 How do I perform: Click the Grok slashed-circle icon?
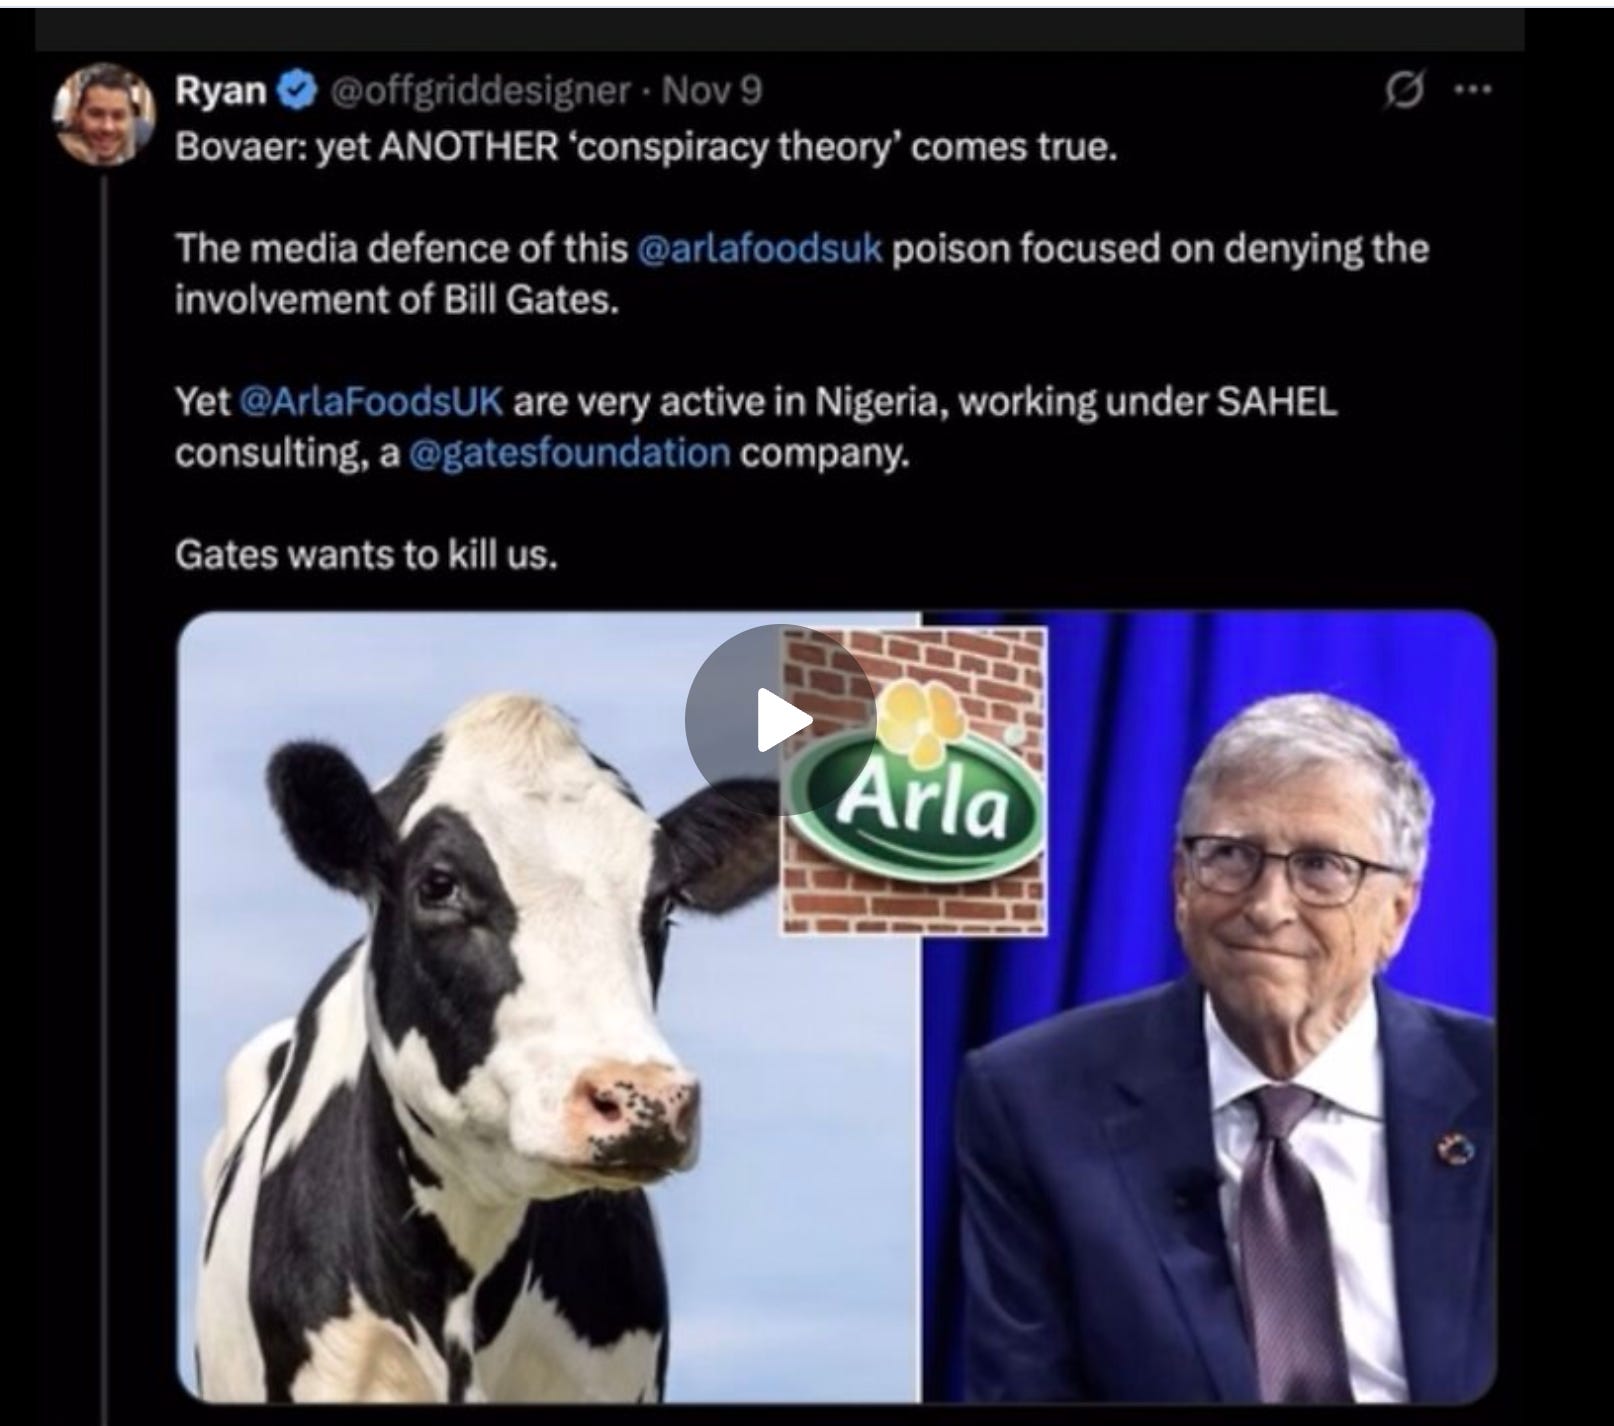pyautogui.click(x=1403, y=91)
